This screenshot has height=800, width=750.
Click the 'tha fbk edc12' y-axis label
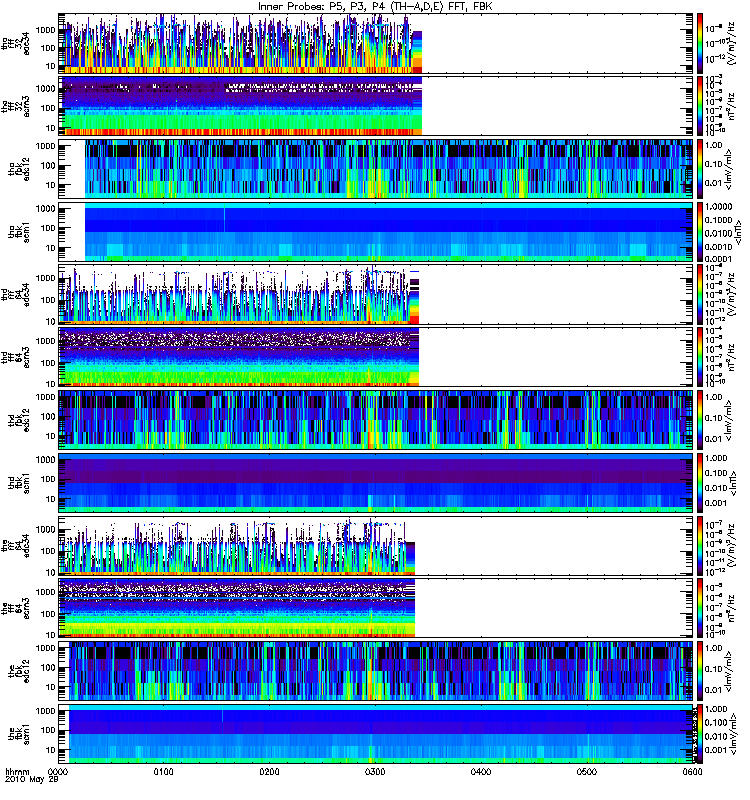click(19, 169)
